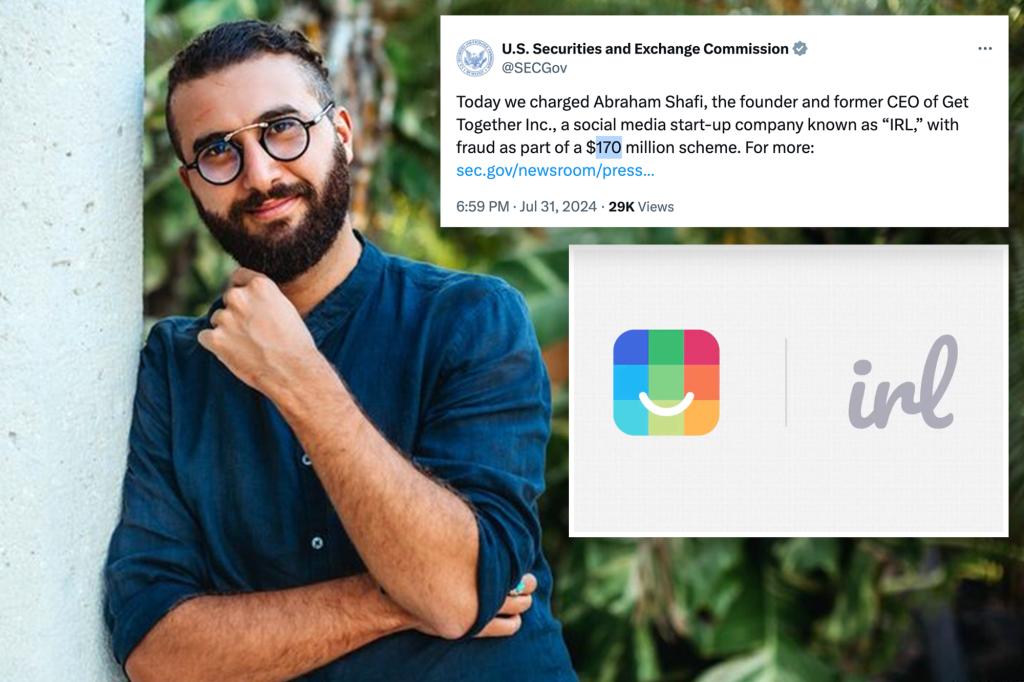The width and height of the screenshot is (1024, 682).
Task: Pick the pink square in IRL logo
Action: [x=701, y=347]
